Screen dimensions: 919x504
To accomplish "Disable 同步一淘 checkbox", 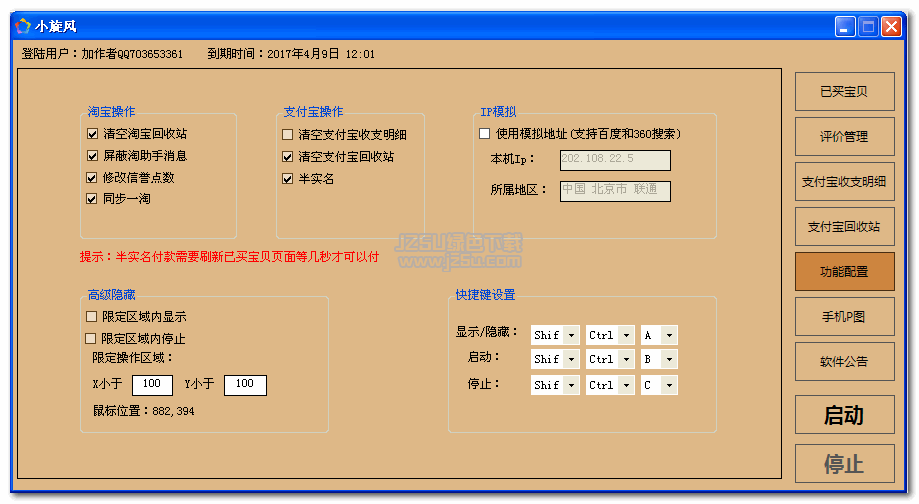I will [x=91, y=199].
